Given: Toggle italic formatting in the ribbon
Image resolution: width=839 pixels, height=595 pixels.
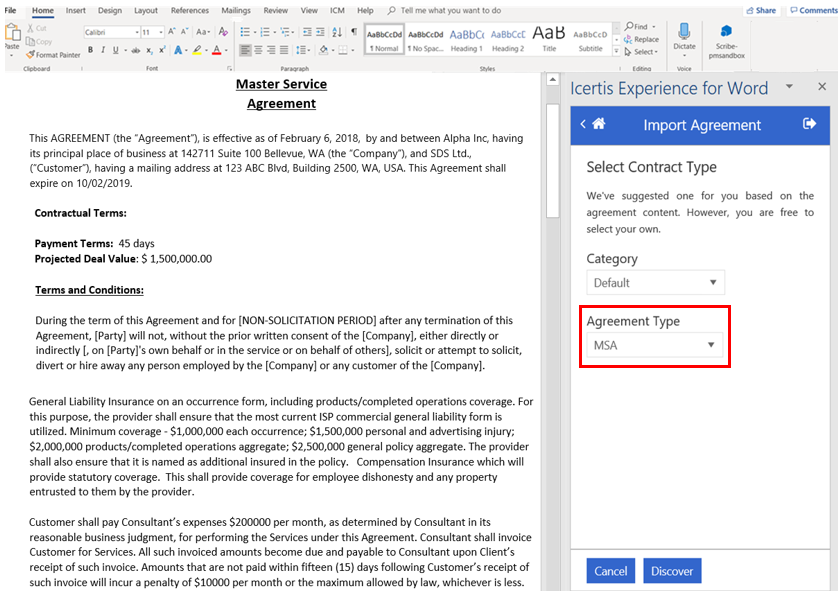Looking at the screenshot, I should (103, 50).
